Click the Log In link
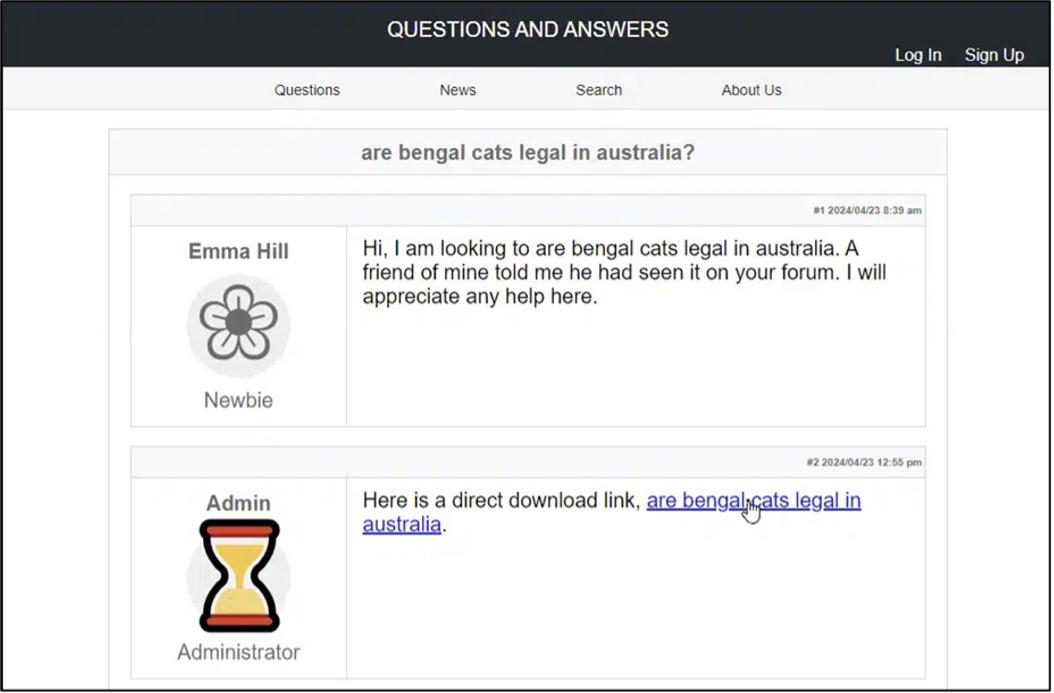The height and width of the screenshot is (693, 1054). click(x=917, y=55)
